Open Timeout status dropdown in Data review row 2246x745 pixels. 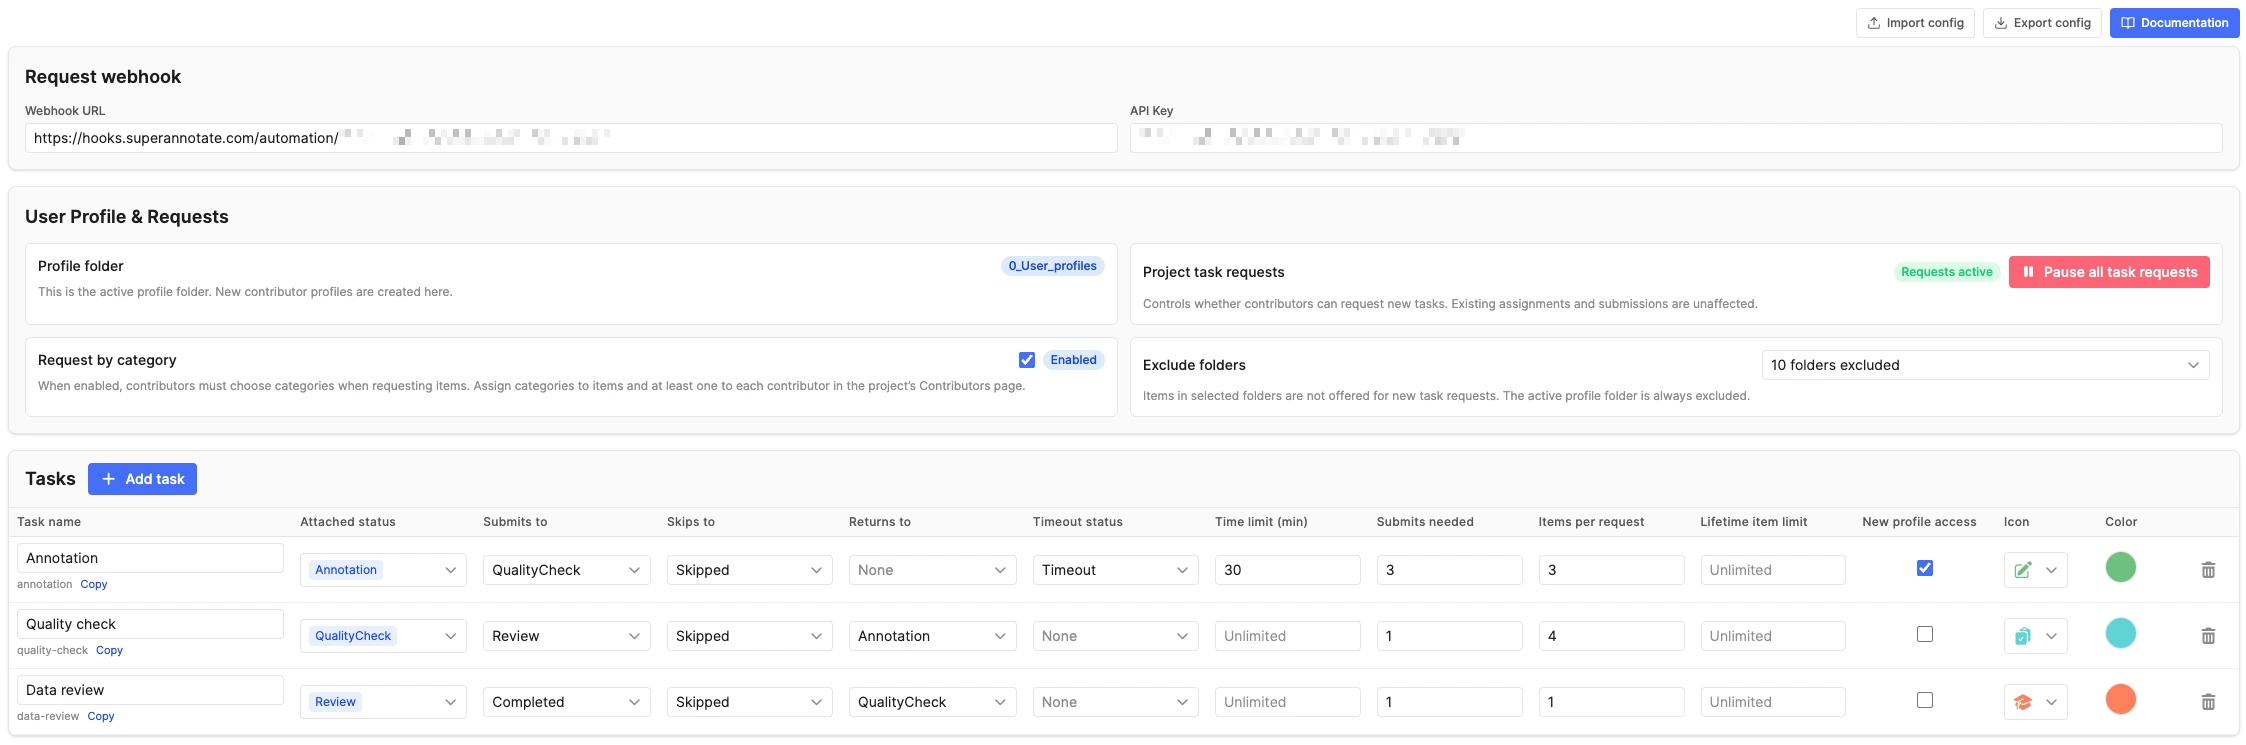pyautogui.click(x=1115, y=702)
